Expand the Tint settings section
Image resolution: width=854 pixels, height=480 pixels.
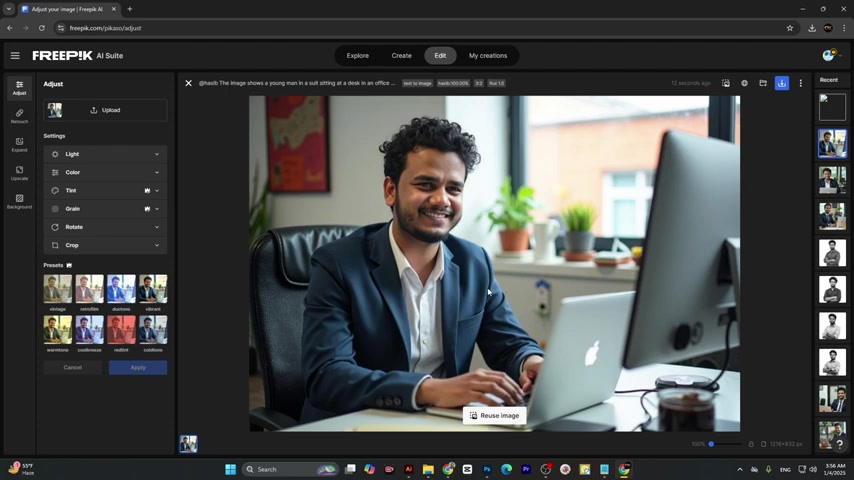pos(105,191)
